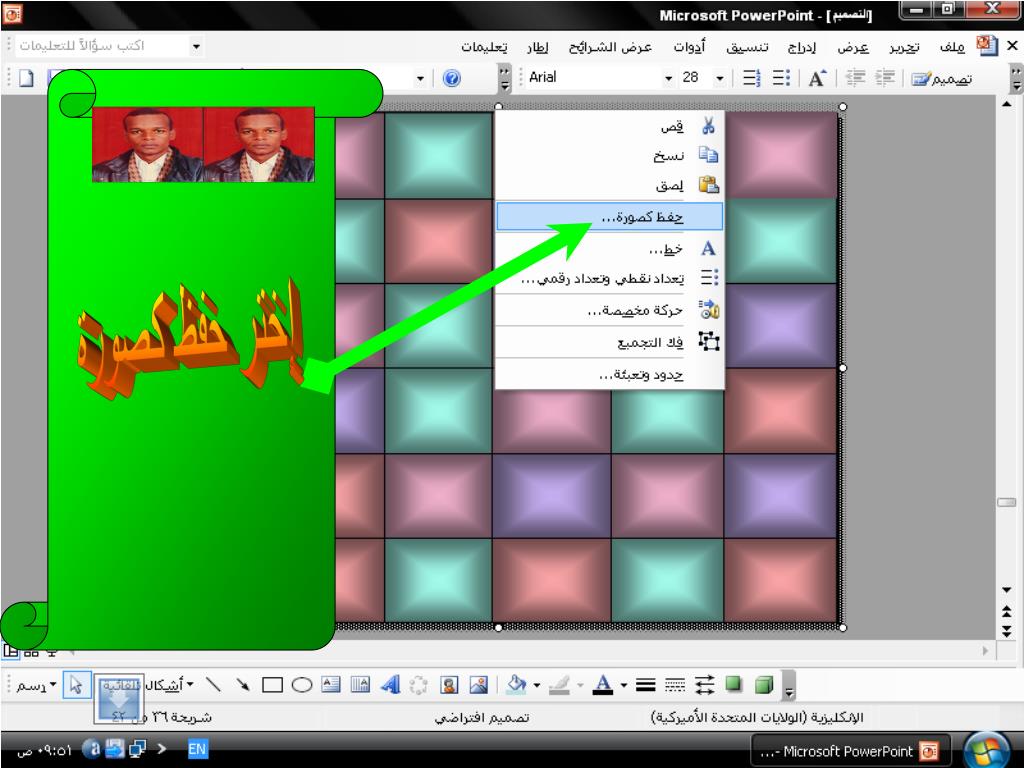Click the Increase Font Size icon

tap(817, 78)
